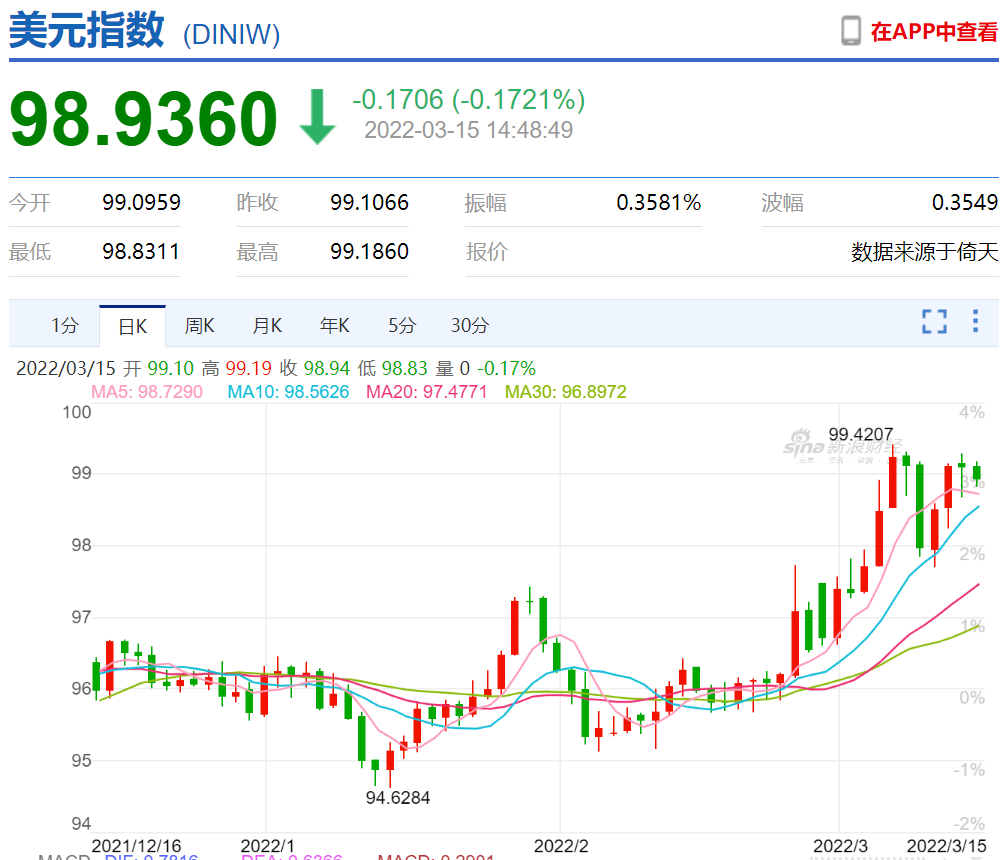Select the 5分 interval tab

click(402, 325)
